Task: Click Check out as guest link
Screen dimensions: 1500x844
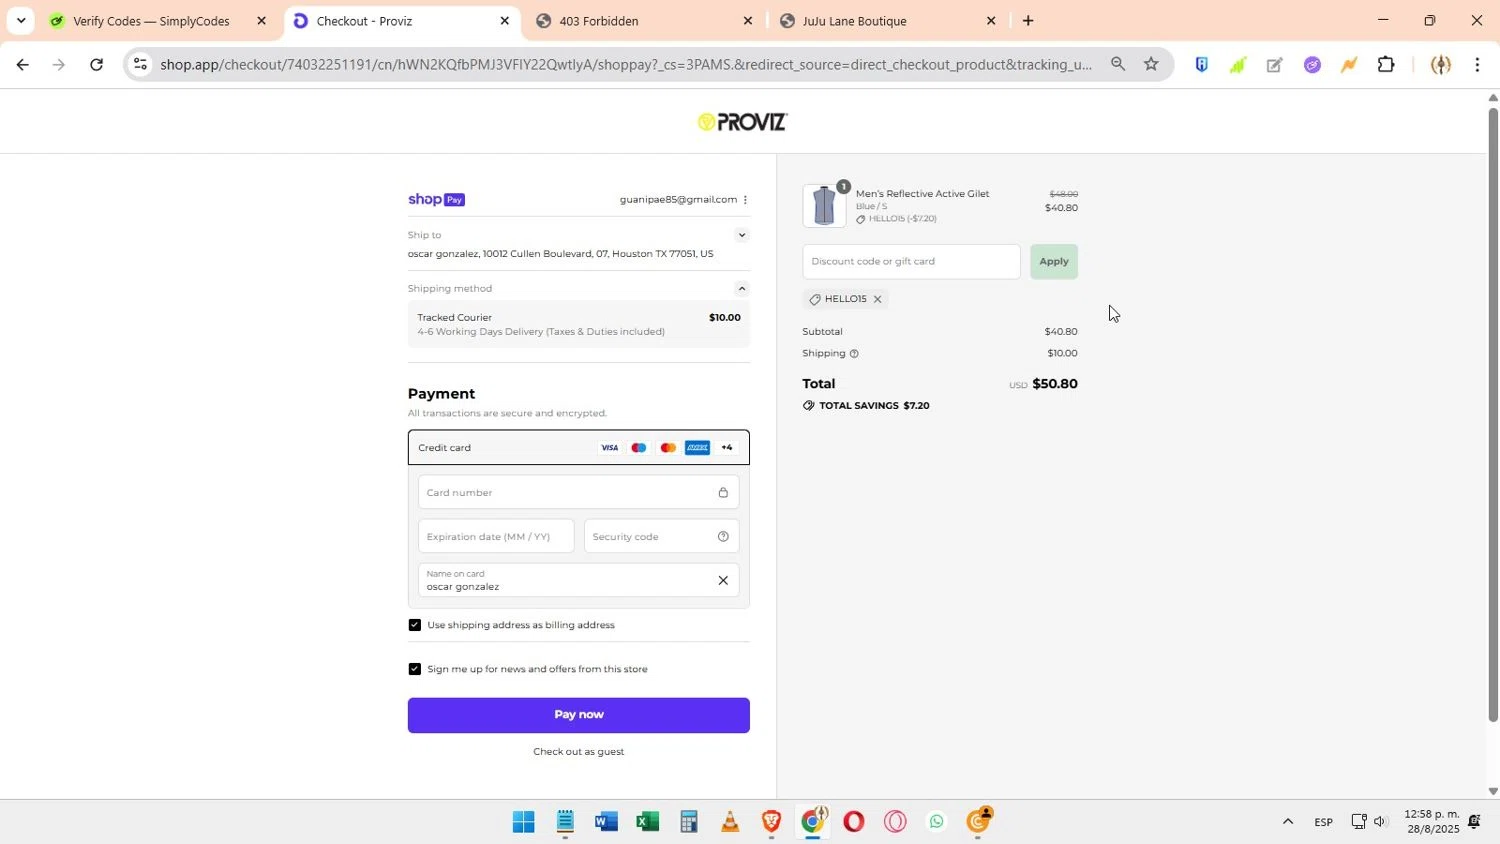Action: point(579,752)
